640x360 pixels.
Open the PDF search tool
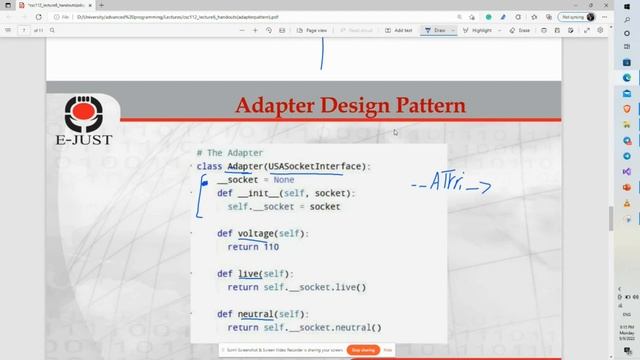(x=52, y=30)
